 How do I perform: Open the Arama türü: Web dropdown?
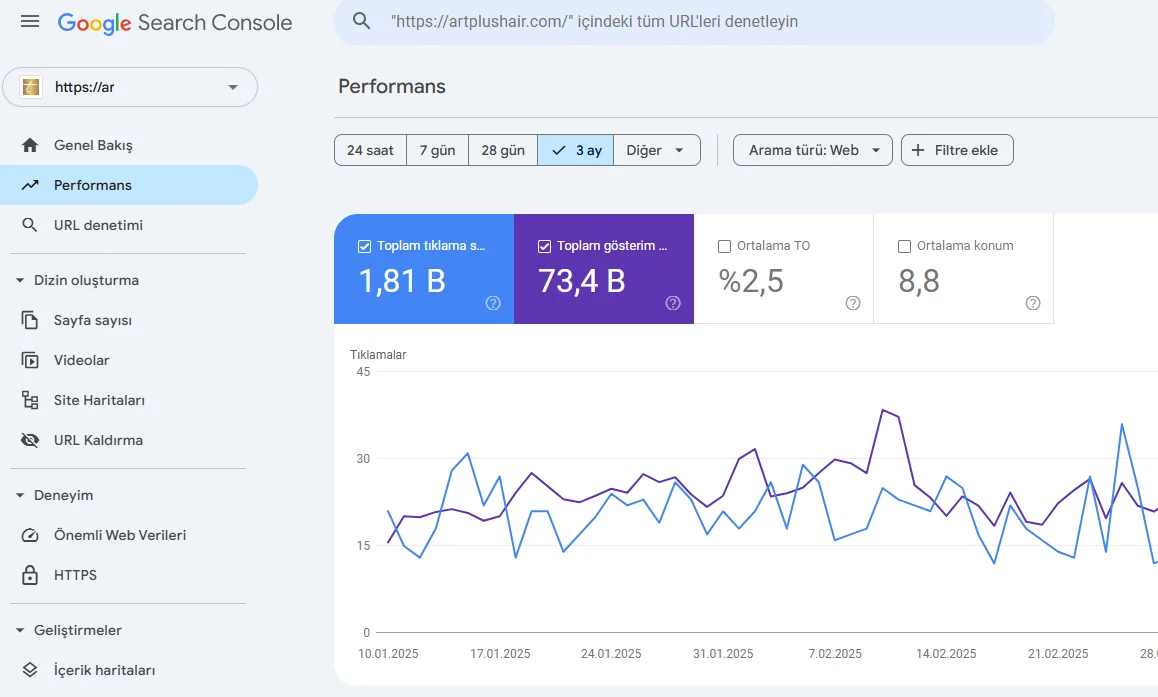pyautogui.click(x=812, y=150)
